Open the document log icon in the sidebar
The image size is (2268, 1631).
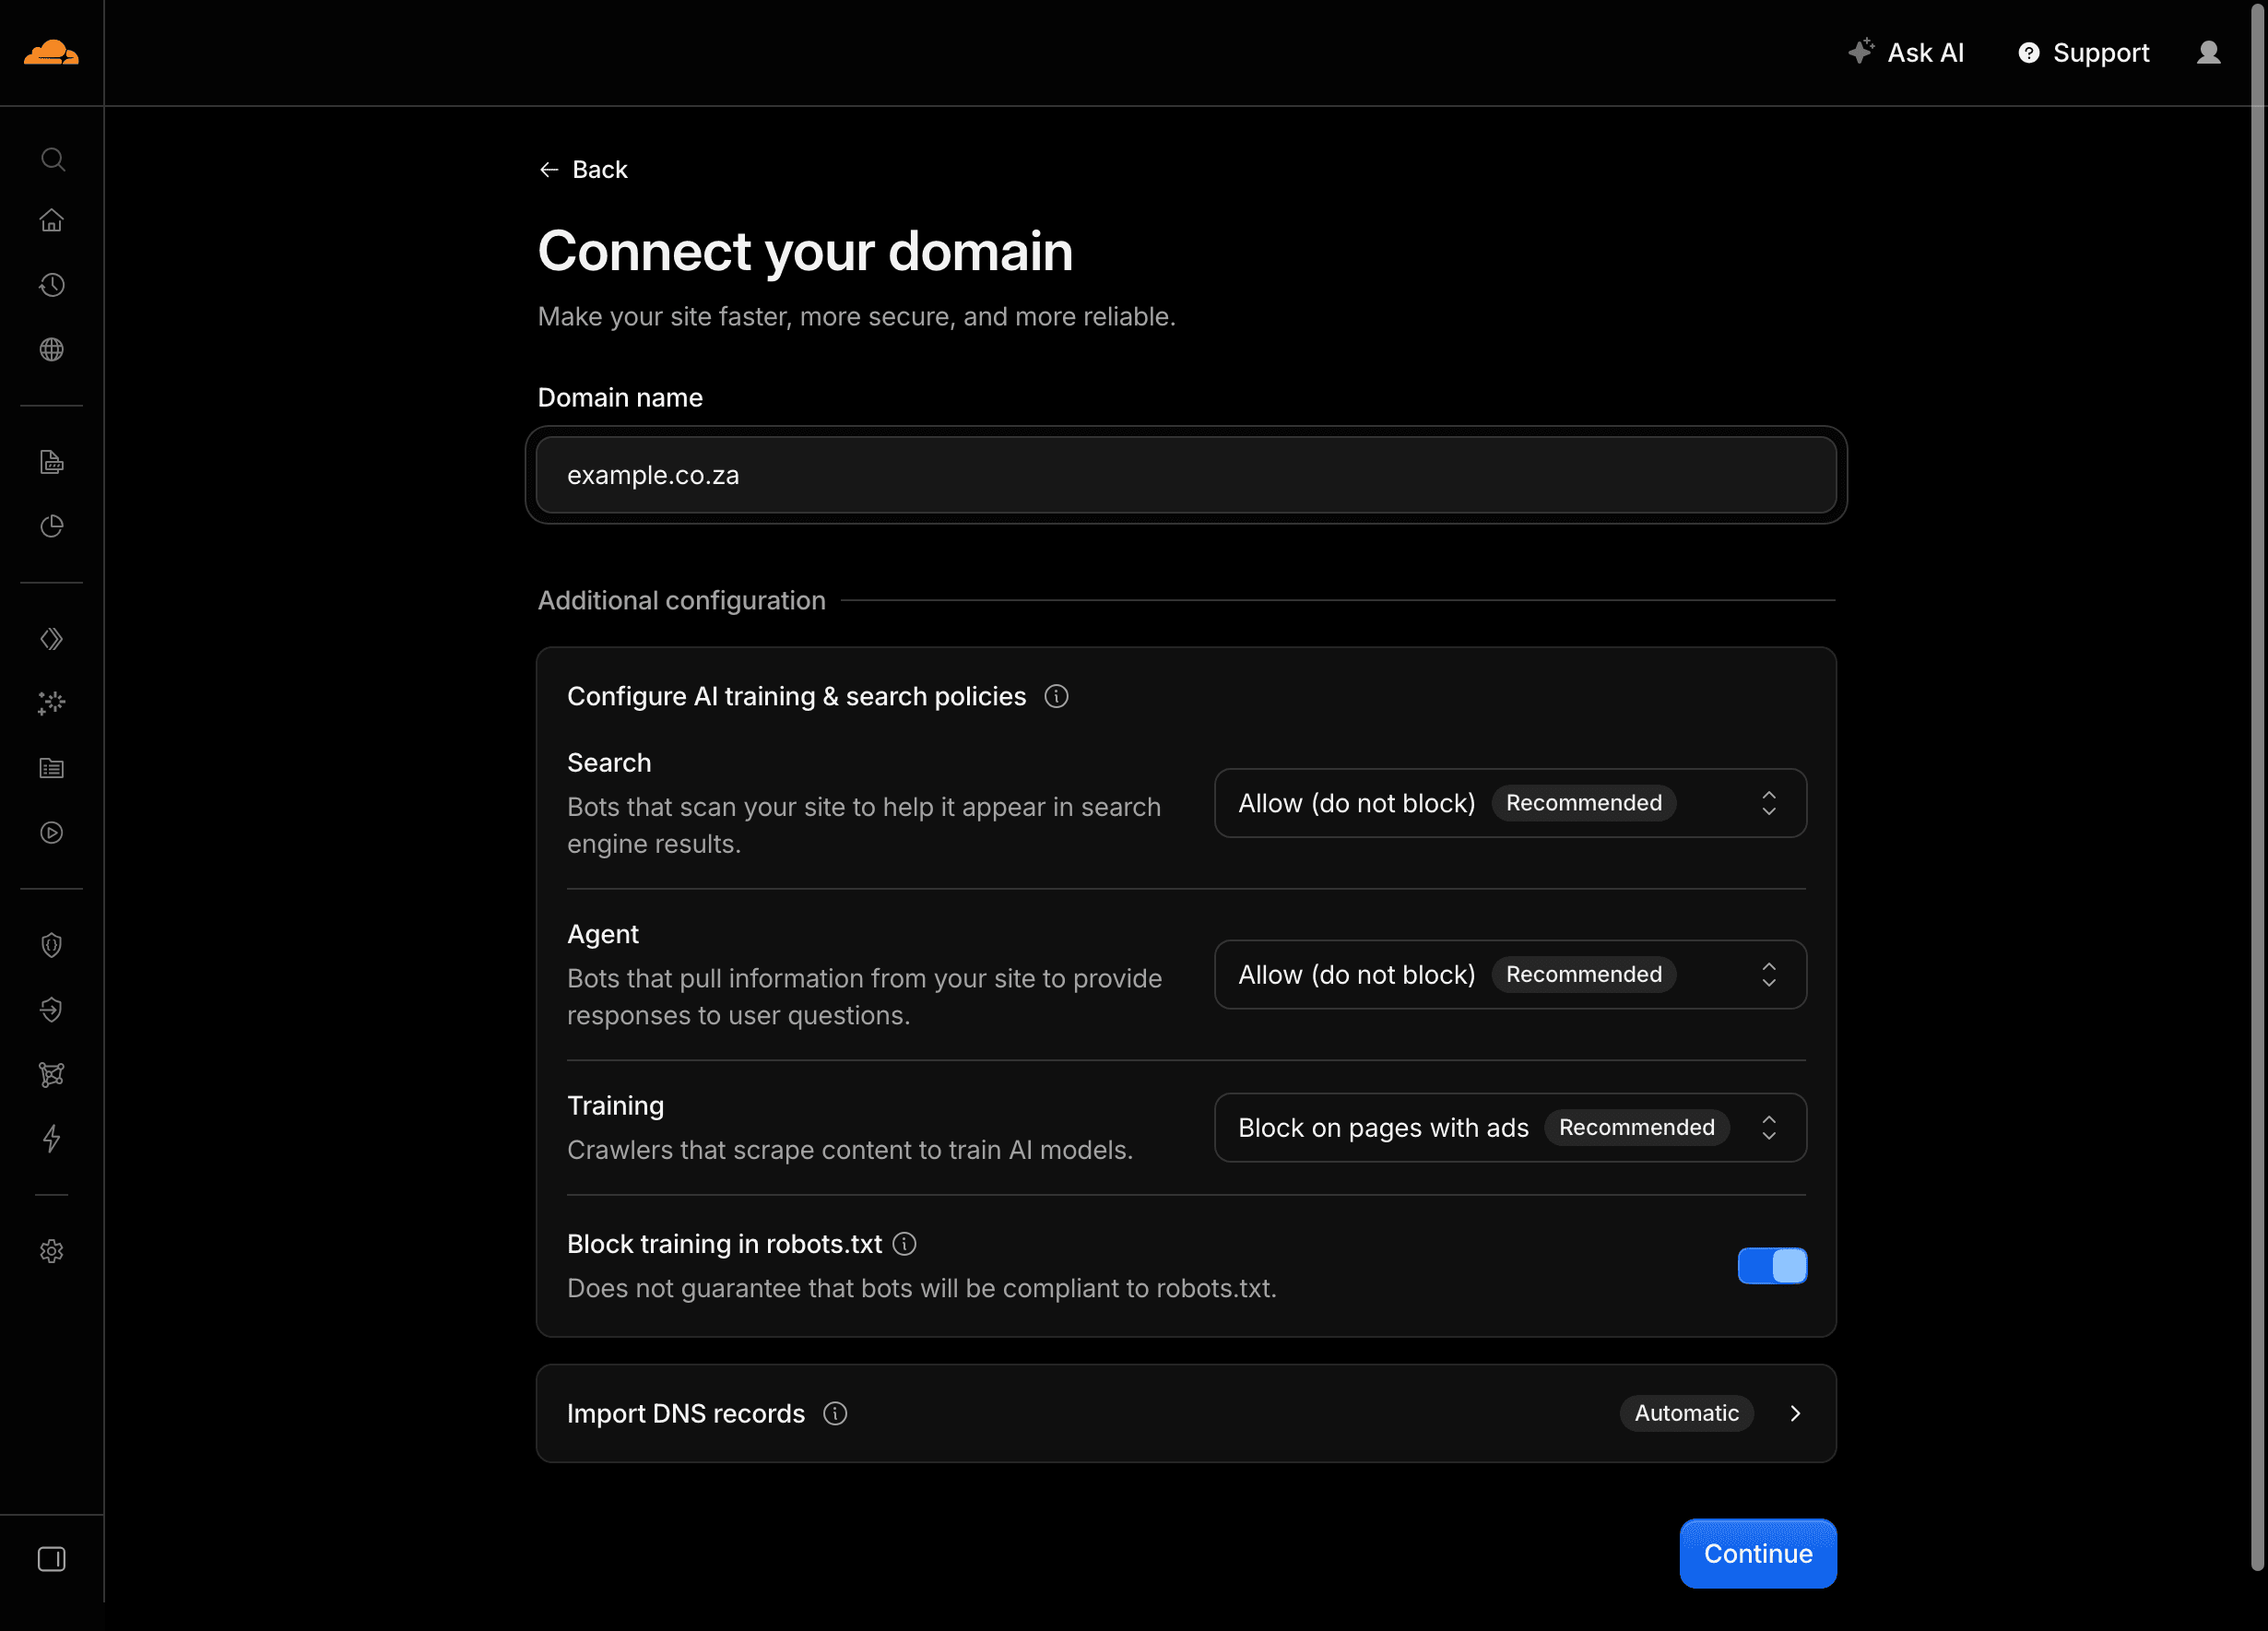click(x=52, y=462)
